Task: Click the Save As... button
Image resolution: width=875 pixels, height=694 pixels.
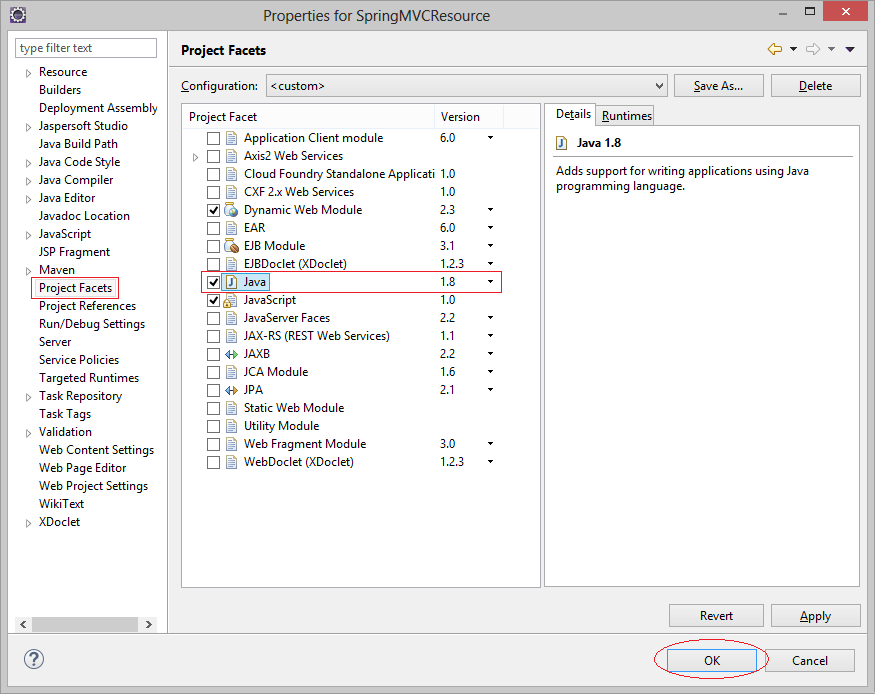Action: [718, 86]
